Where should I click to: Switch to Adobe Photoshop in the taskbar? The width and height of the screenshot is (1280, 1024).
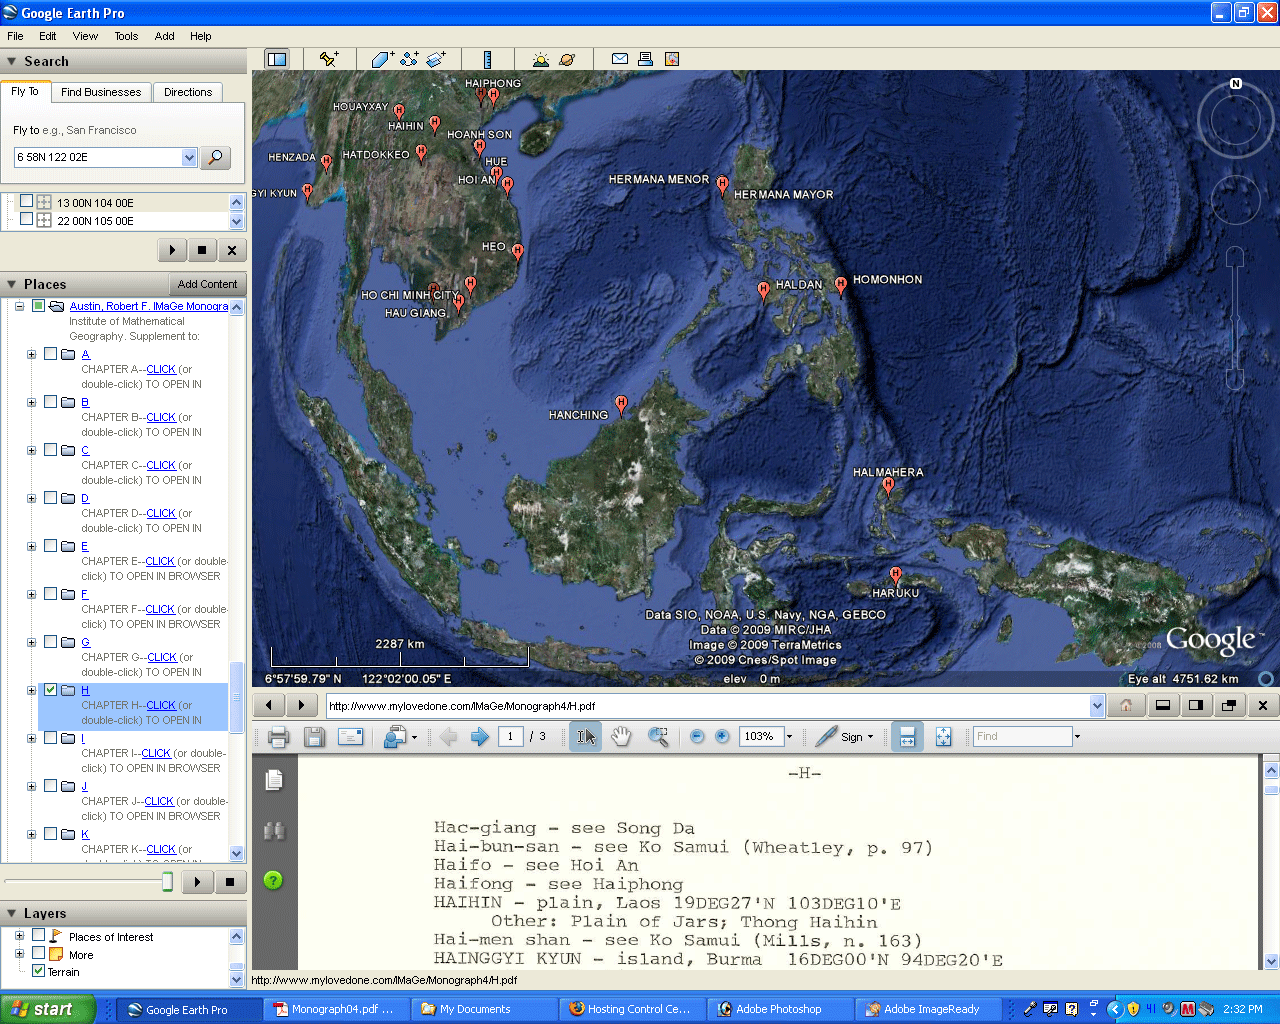click(x=780, y=1009)
